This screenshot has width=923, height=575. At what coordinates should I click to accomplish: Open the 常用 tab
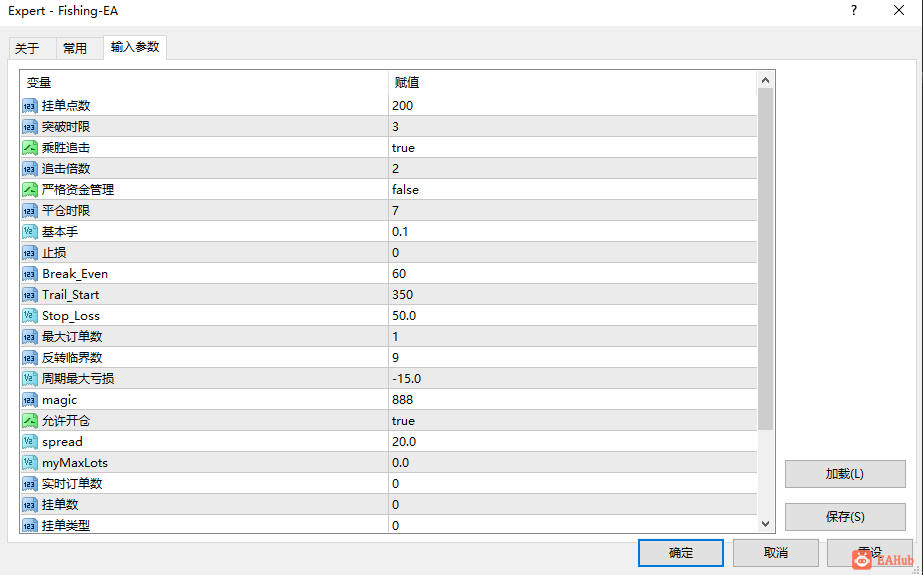coord(75,49)
